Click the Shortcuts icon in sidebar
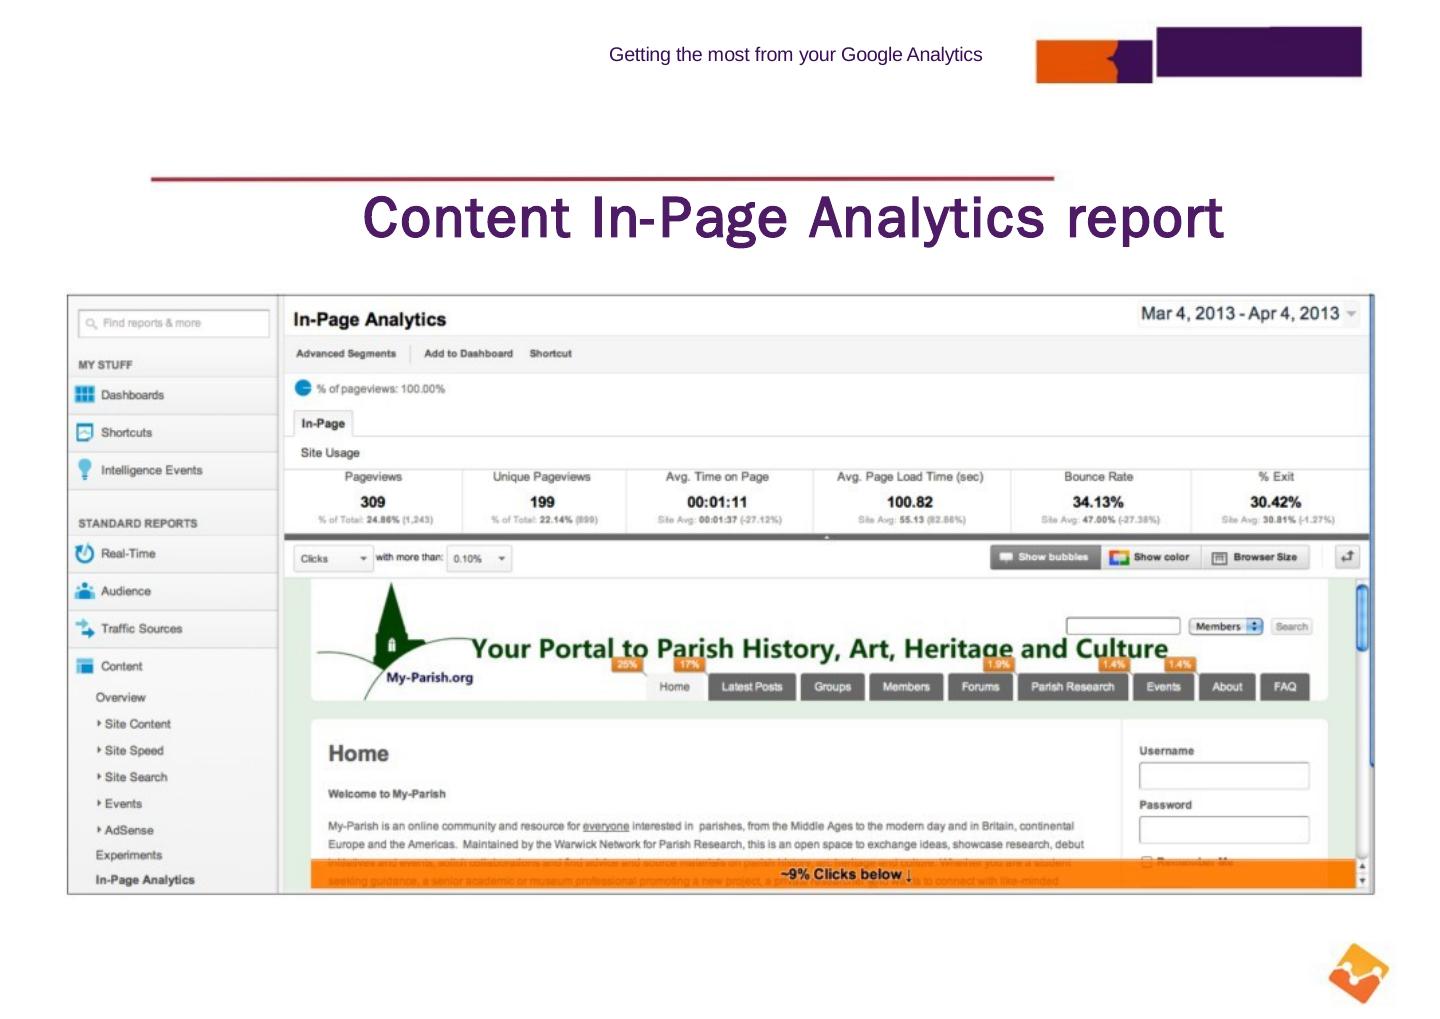The image size is (1440, 1019). tap(85, 433)
